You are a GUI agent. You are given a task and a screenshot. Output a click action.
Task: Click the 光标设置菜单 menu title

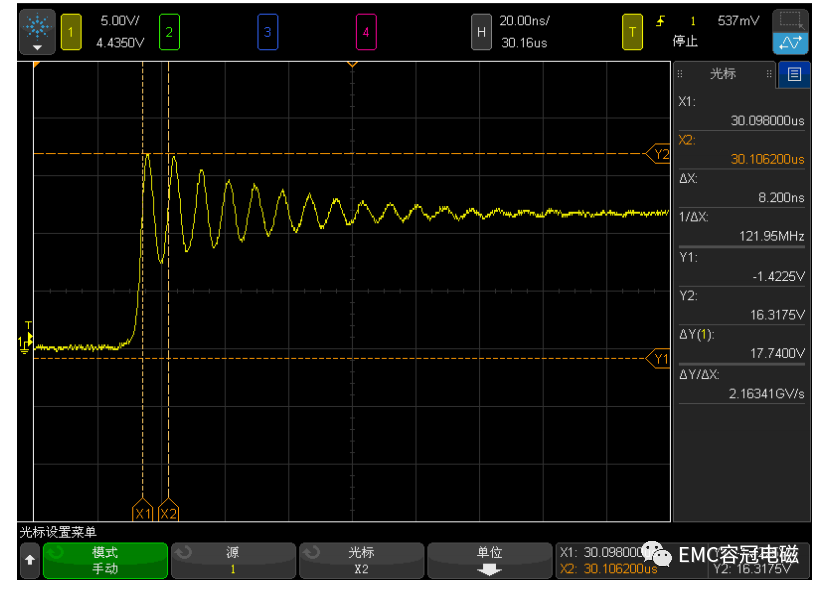[x=58, y=532]
